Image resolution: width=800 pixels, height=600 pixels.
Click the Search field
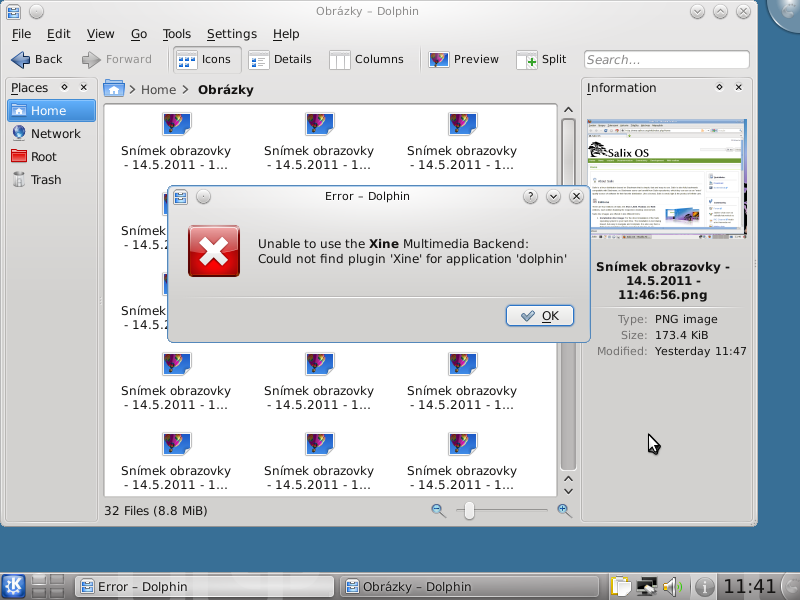pos(666,60)
